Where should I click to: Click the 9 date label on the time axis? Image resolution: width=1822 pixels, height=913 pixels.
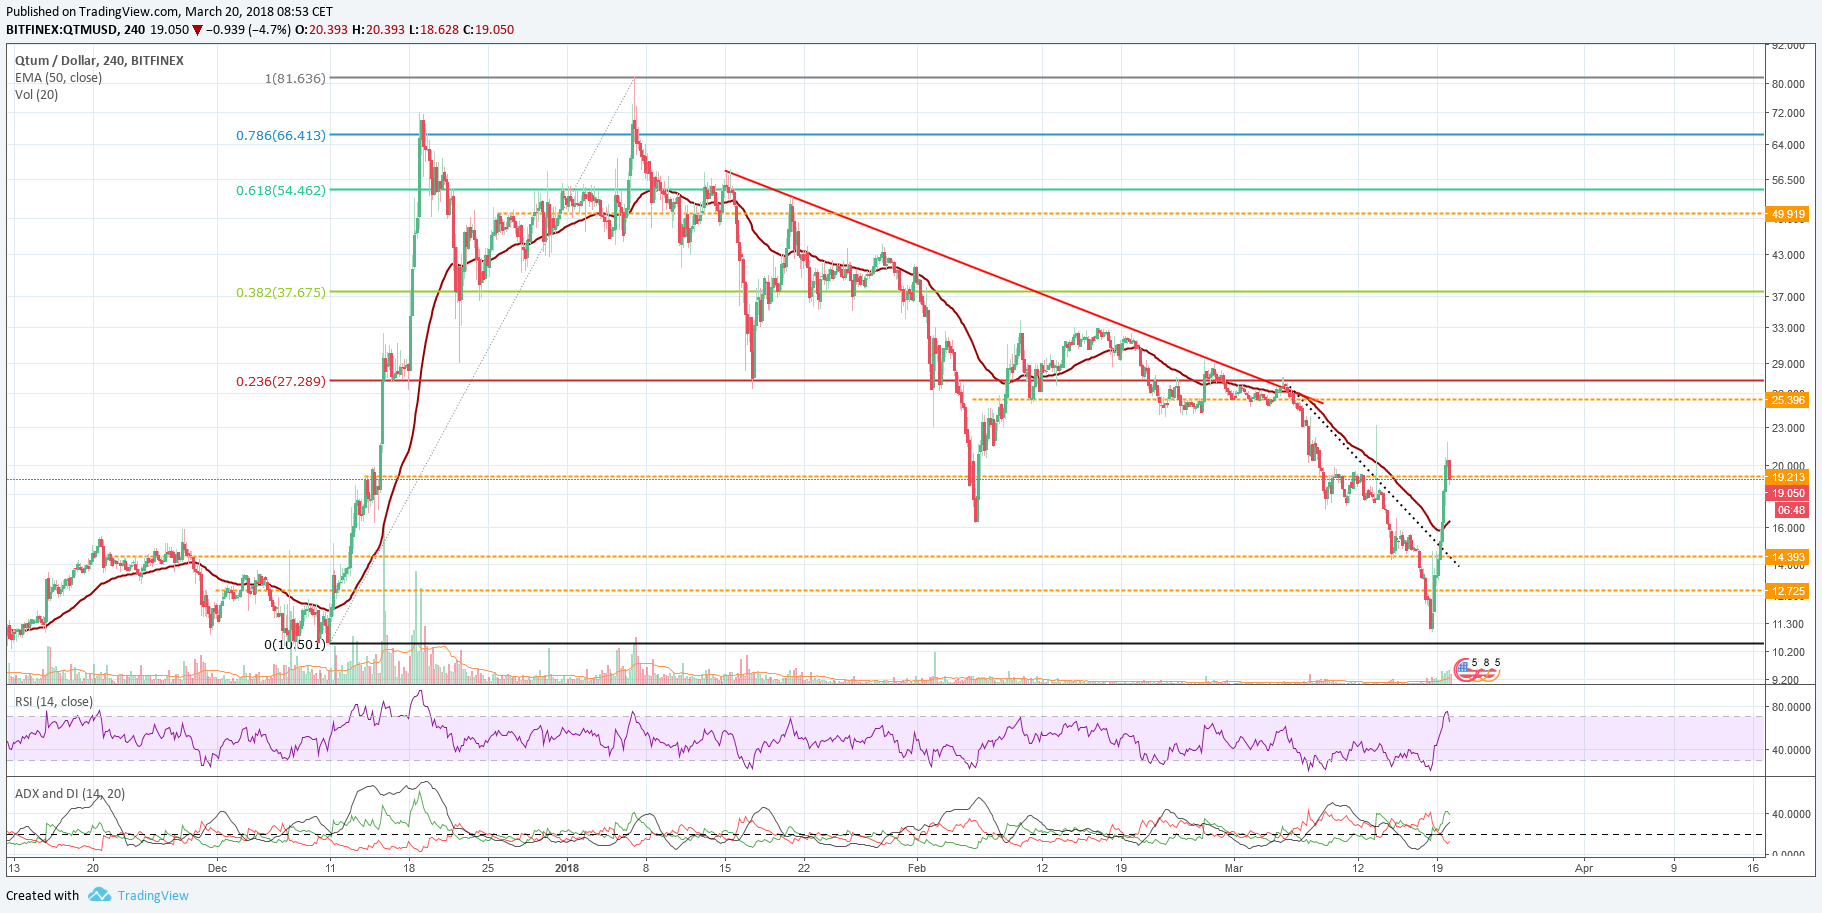click(1674, 868)
